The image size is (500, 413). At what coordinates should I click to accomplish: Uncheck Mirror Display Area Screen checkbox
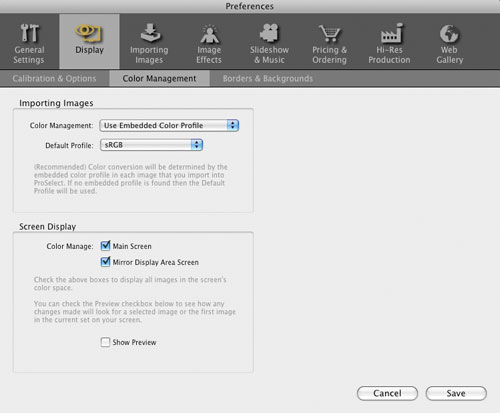coord(105,262)
